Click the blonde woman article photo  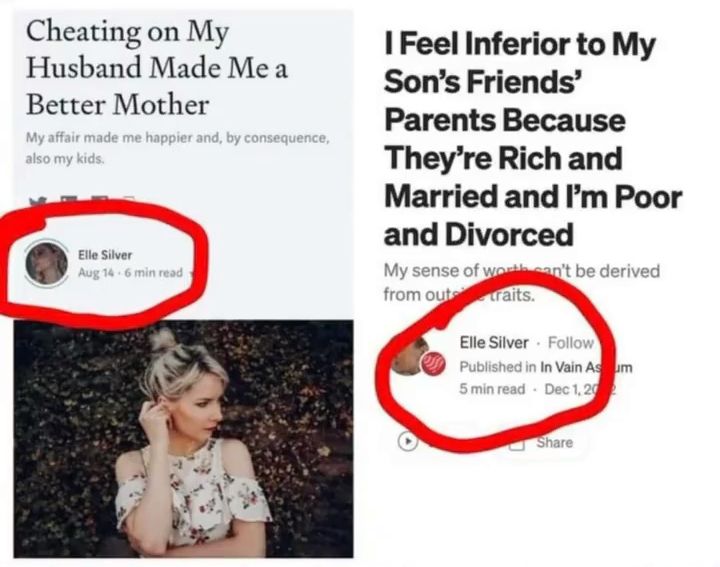pos(184,438)
